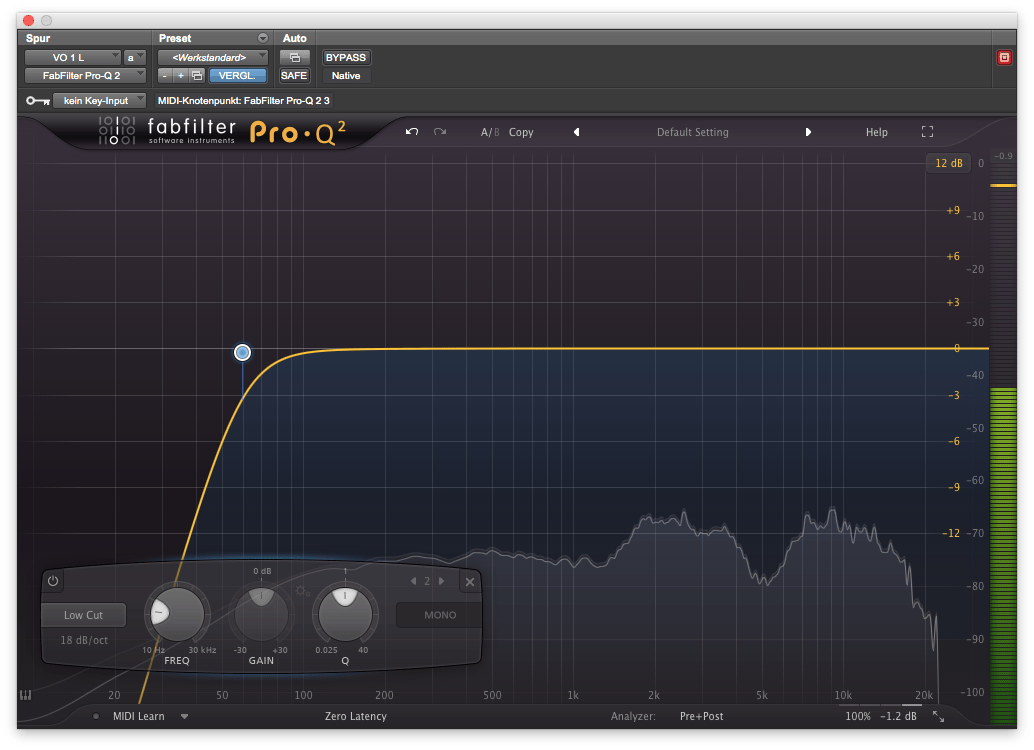Click the GAIN knob

coord(261,614)
